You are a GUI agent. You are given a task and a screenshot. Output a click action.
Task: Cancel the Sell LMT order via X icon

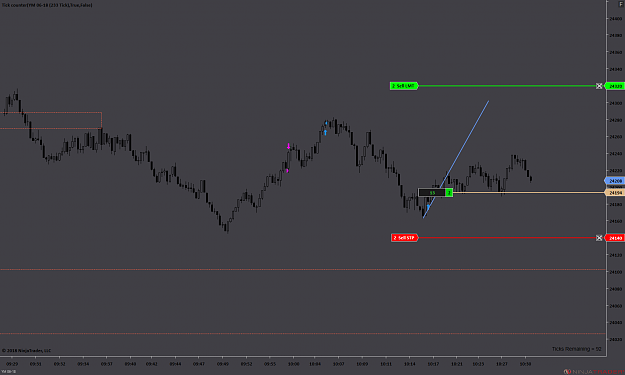point(599,86)
